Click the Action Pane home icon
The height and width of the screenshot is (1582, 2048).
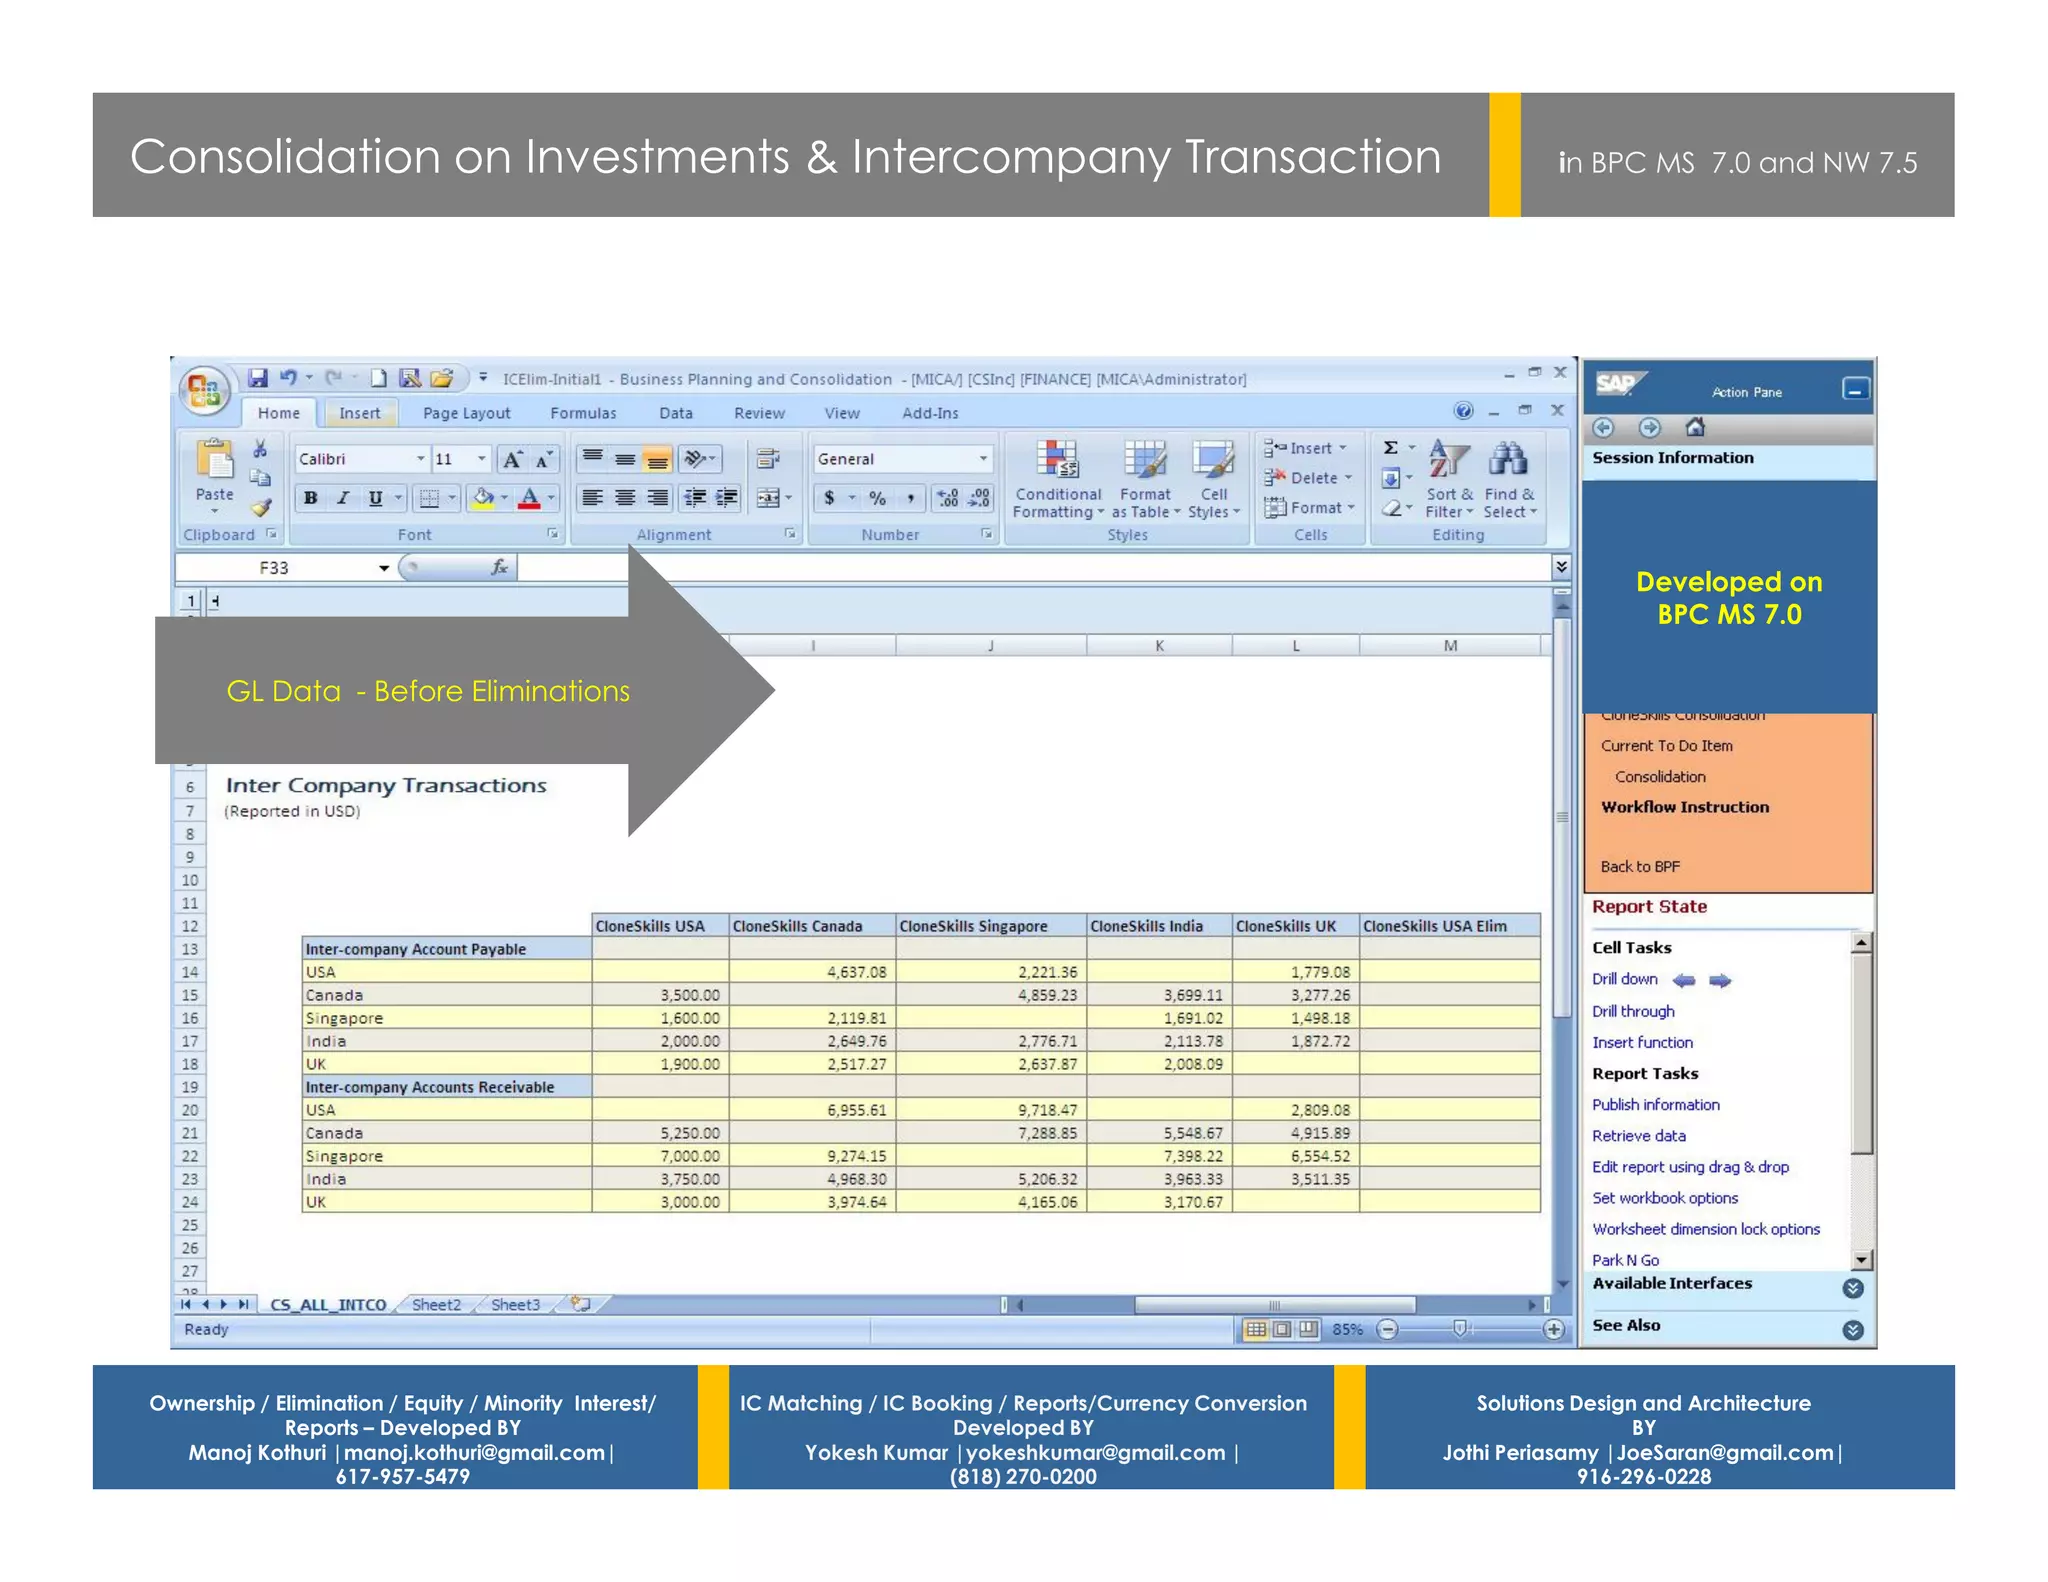point(1695,427)
